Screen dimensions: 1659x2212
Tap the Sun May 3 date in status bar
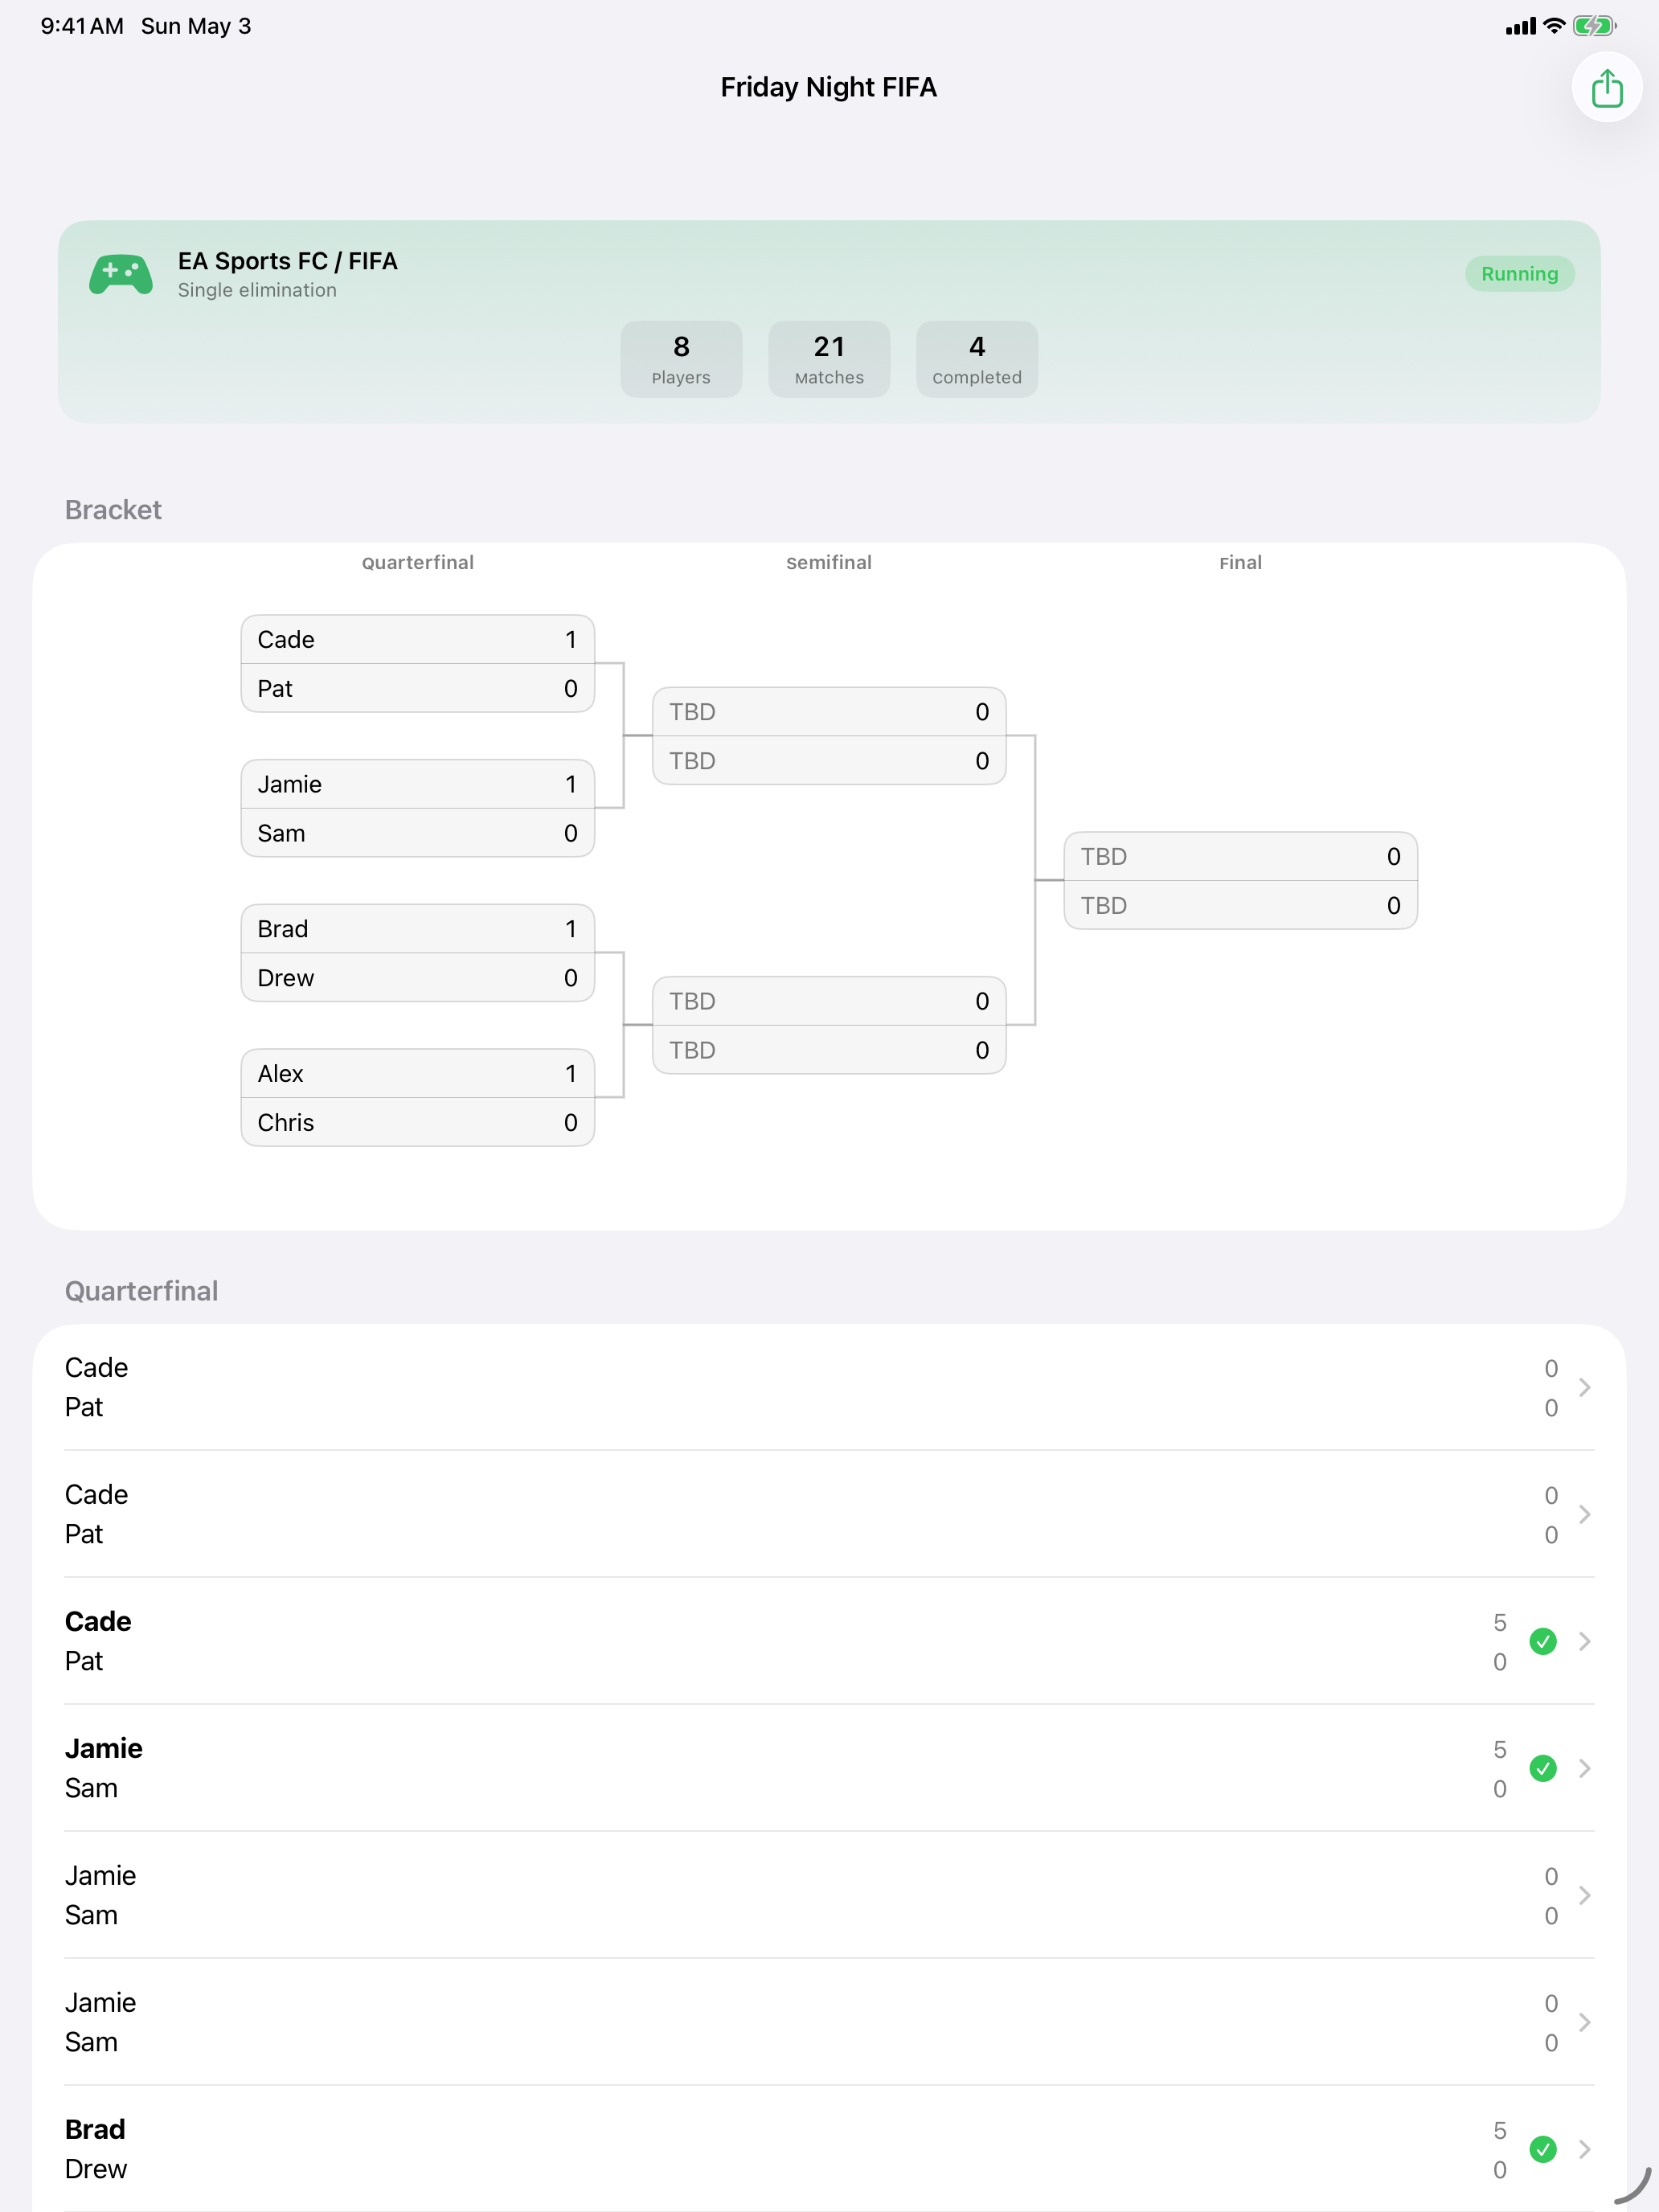coord(196,26)
